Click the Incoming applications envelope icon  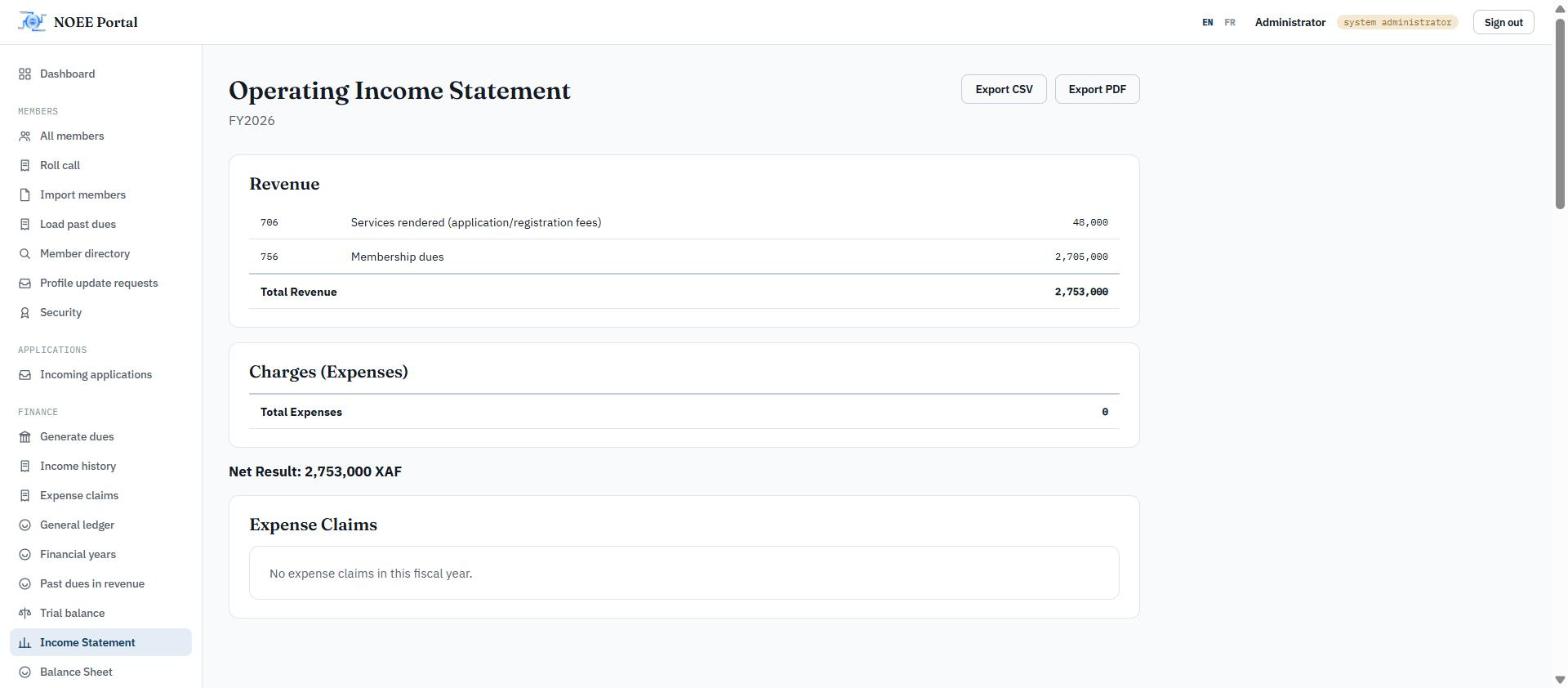point(25,375)
